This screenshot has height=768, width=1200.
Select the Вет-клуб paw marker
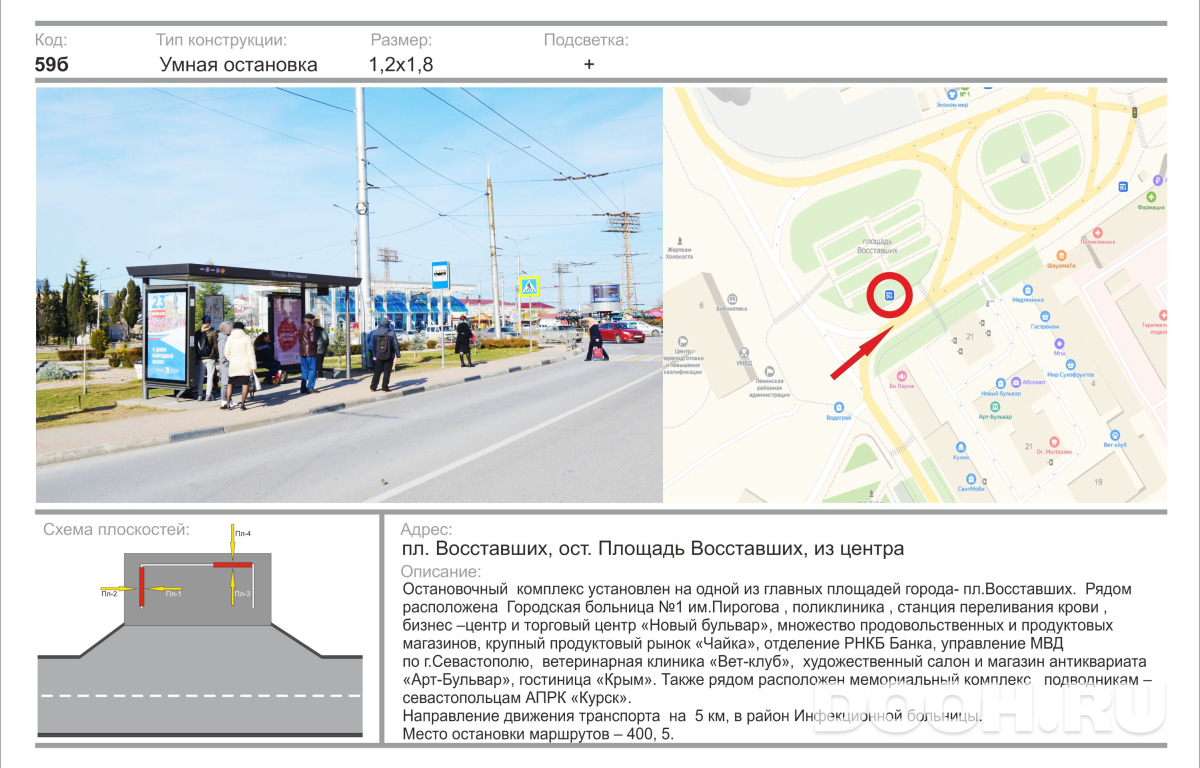pyautogui.click(x=1115, y=435)
